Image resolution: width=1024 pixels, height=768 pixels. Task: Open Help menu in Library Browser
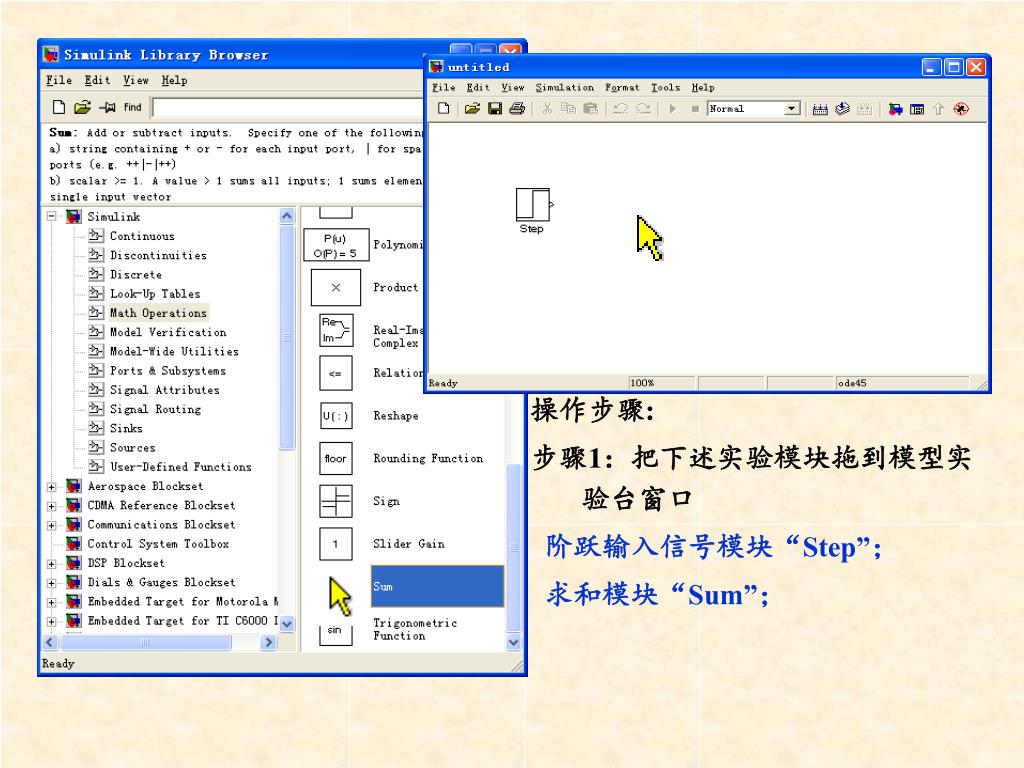174,80
